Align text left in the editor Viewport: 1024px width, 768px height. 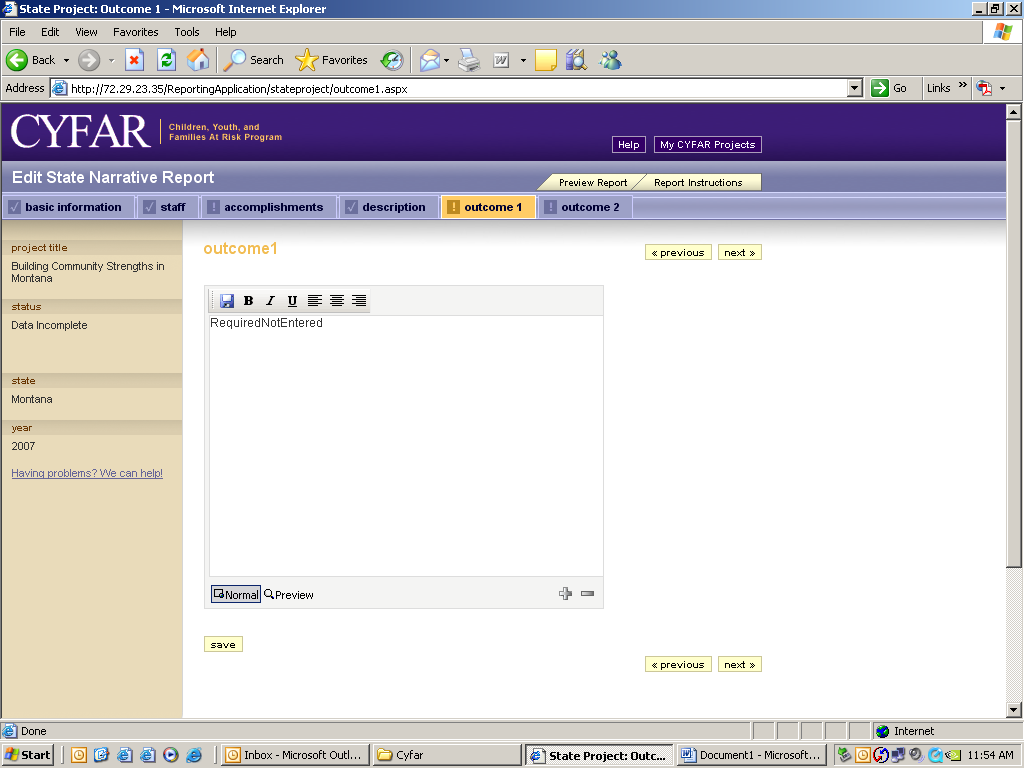coord(315,301)
